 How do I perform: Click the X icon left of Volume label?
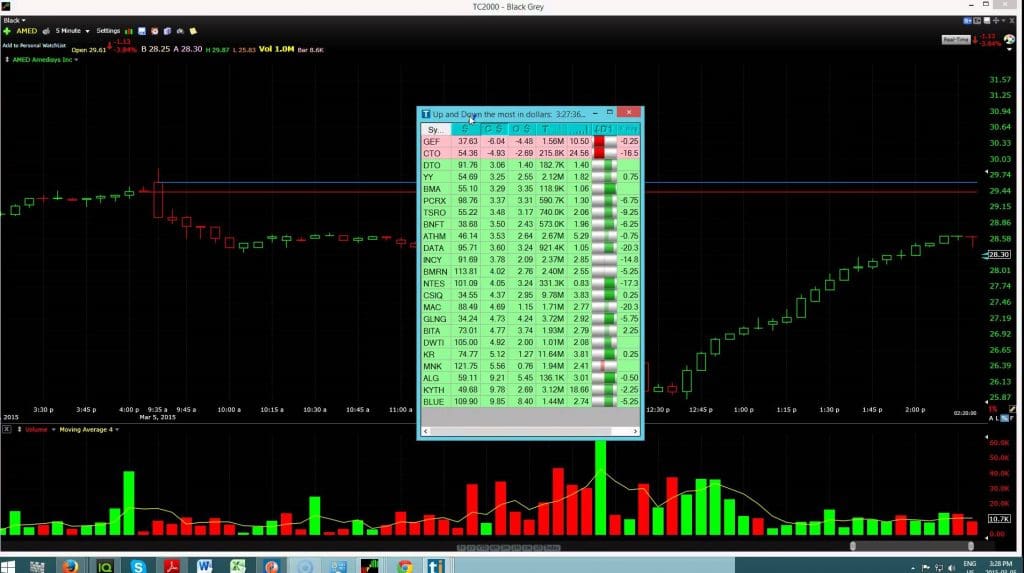(x=7, y=429)
